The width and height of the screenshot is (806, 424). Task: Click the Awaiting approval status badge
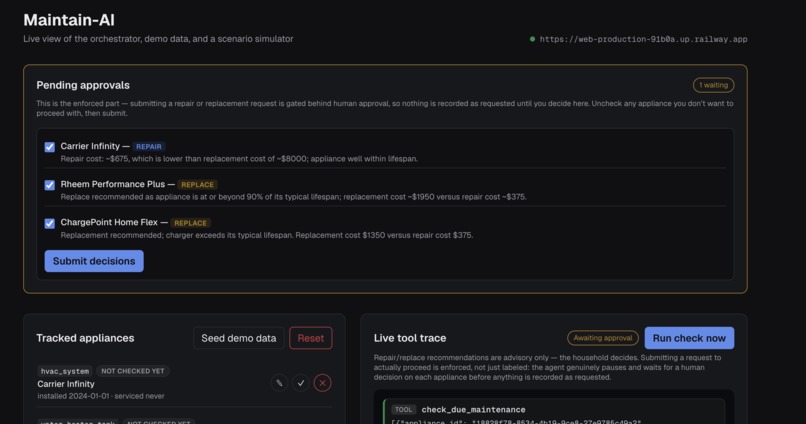coord(603,338)
